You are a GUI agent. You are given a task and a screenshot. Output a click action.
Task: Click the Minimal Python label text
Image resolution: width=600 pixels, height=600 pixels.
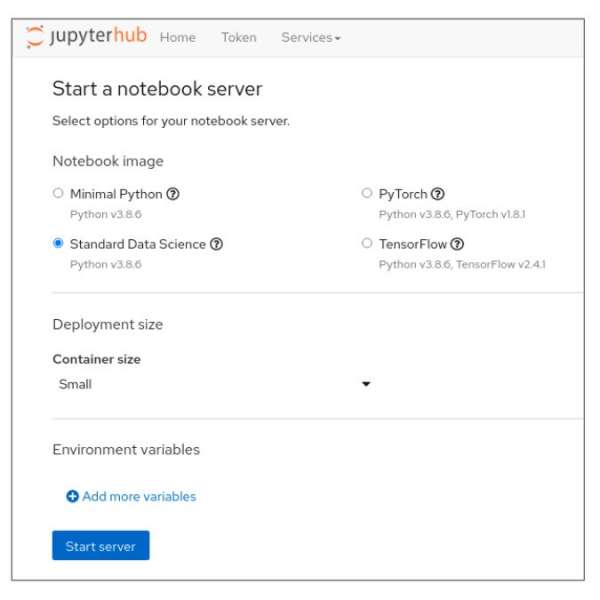coord(115,194)
